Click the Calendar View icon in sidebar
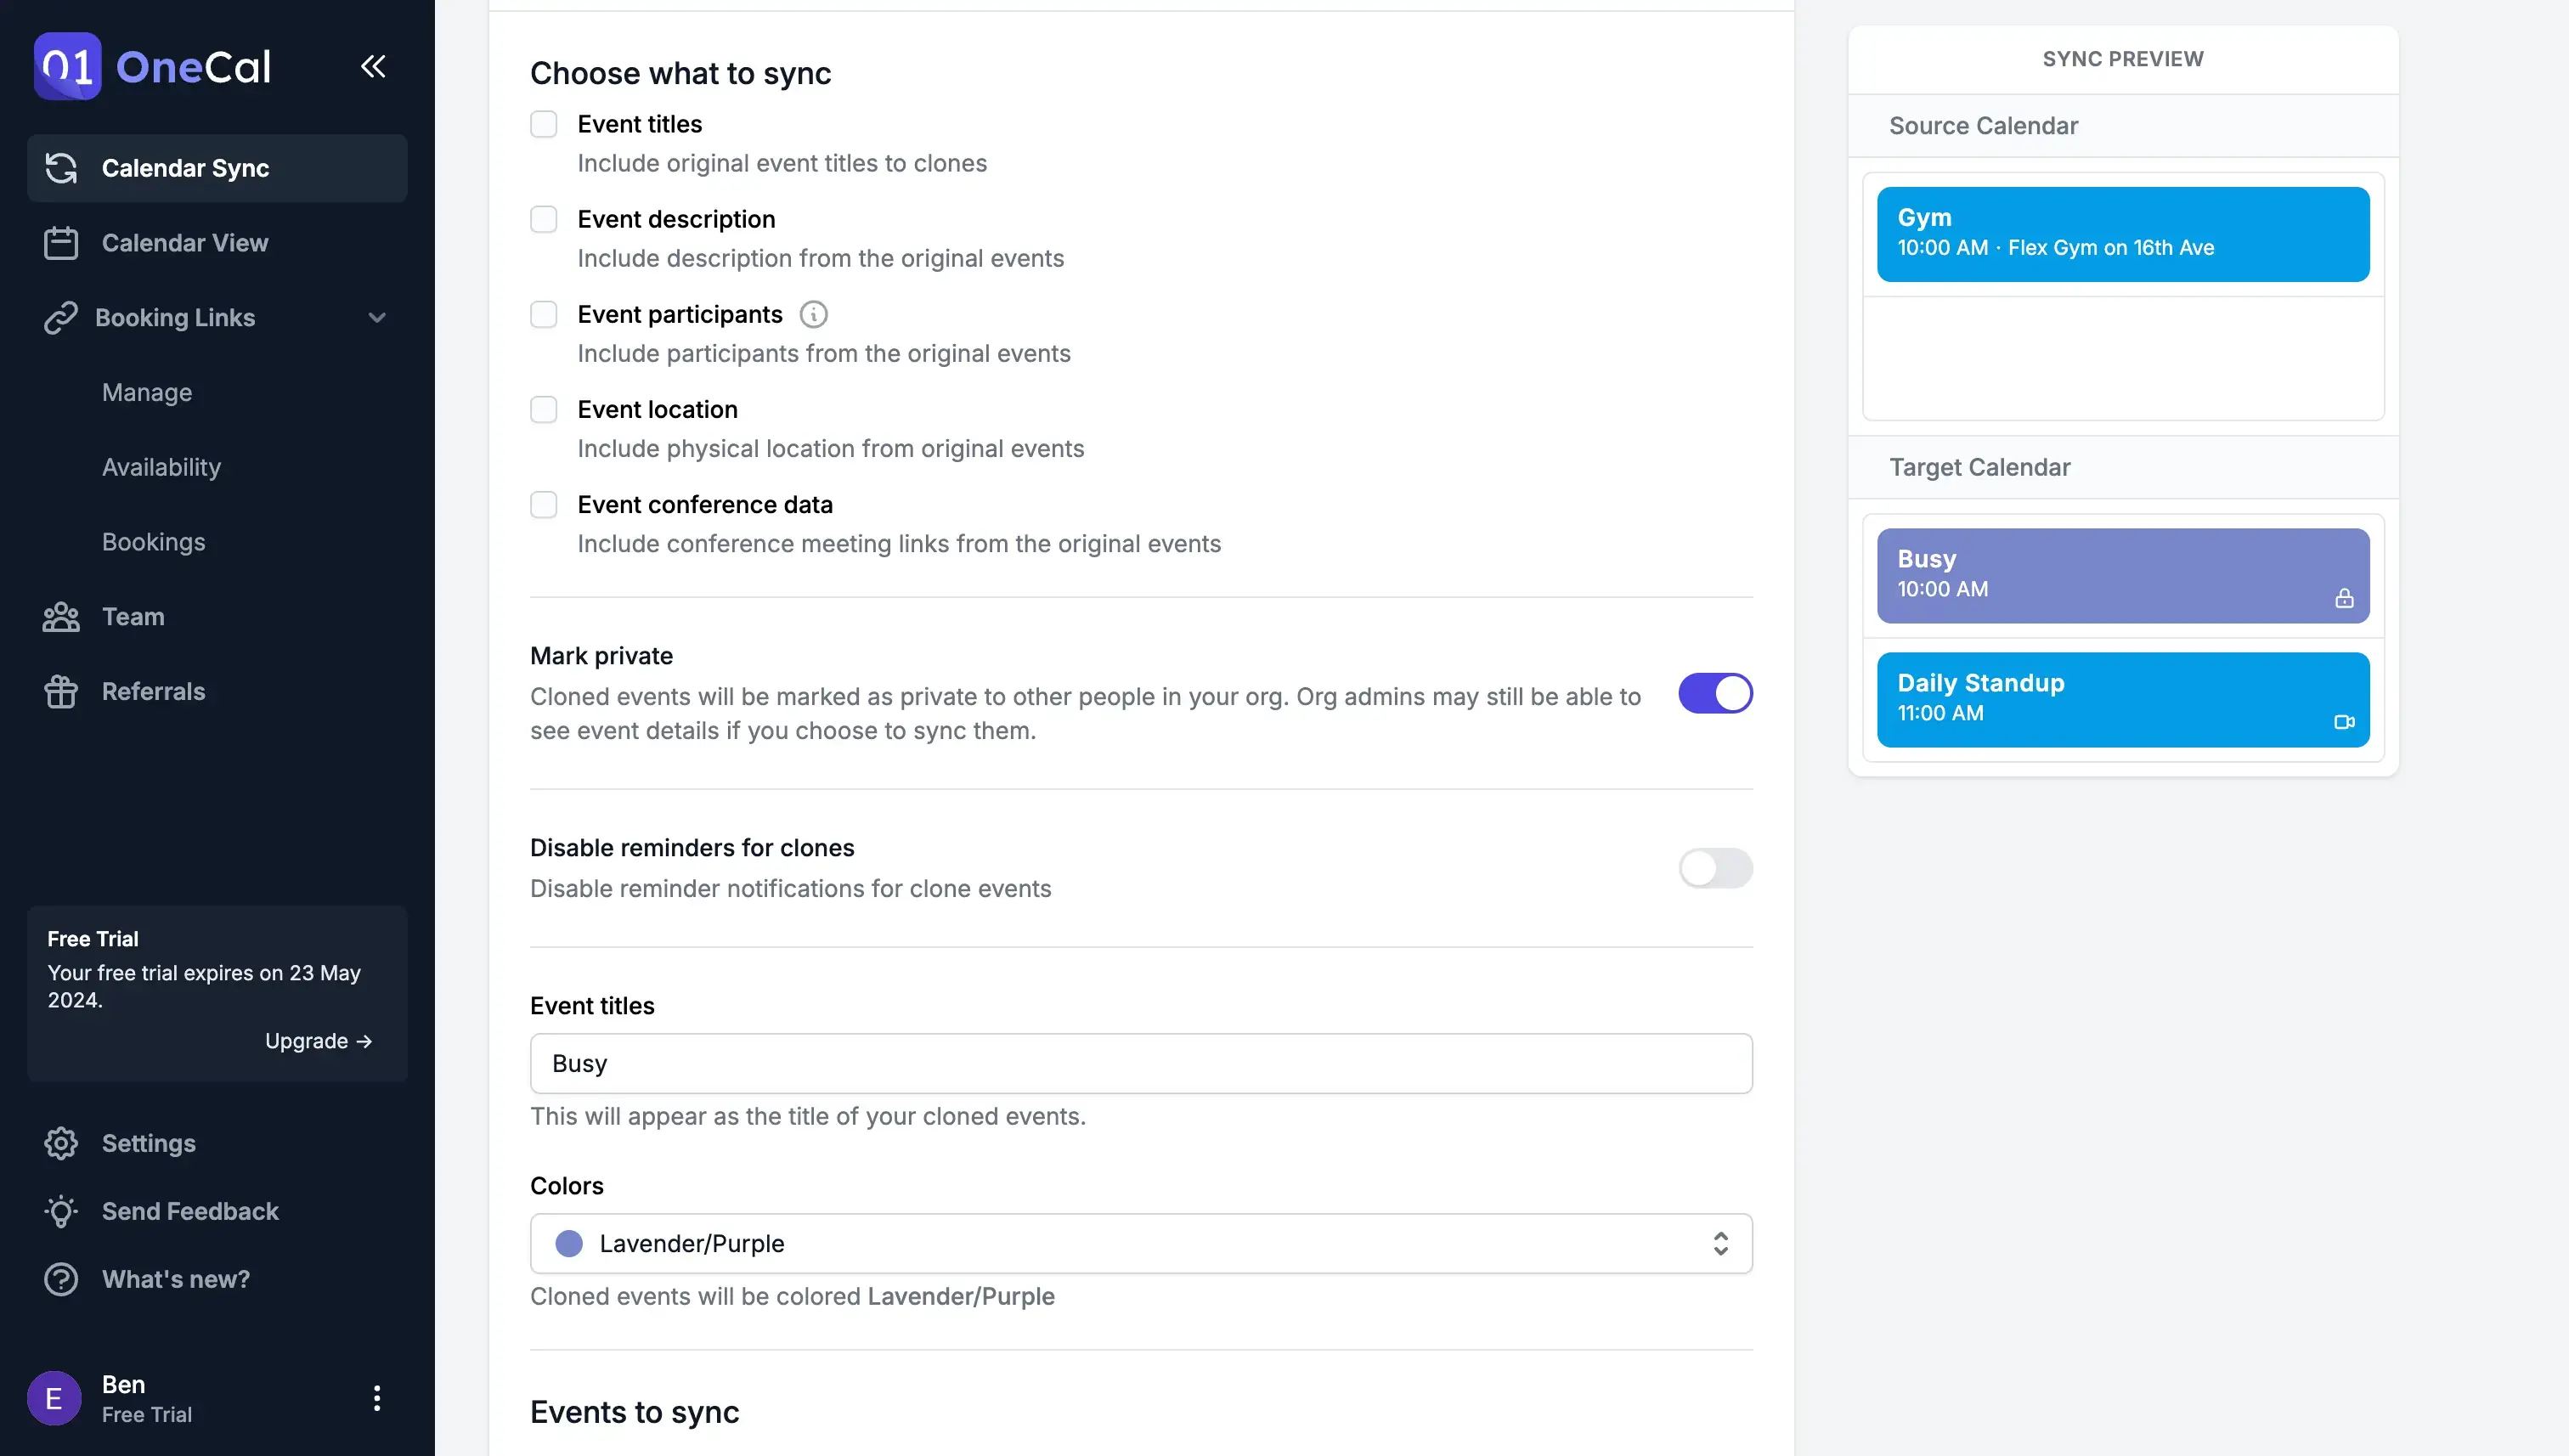The image size is (2569, 1456). pyautogui.click(x=60, y=244)
